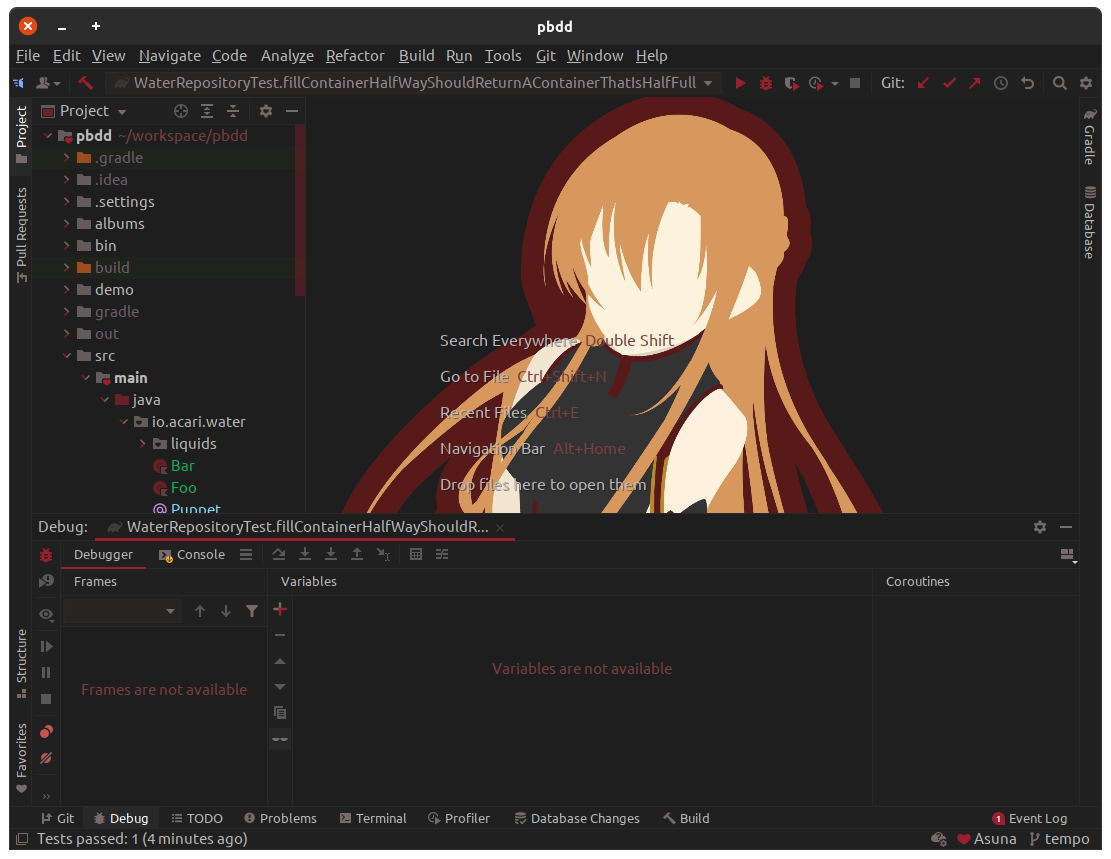1111x859 pixels.
Task: Collapse the io.acari.water package
Action: coord(123,421)
